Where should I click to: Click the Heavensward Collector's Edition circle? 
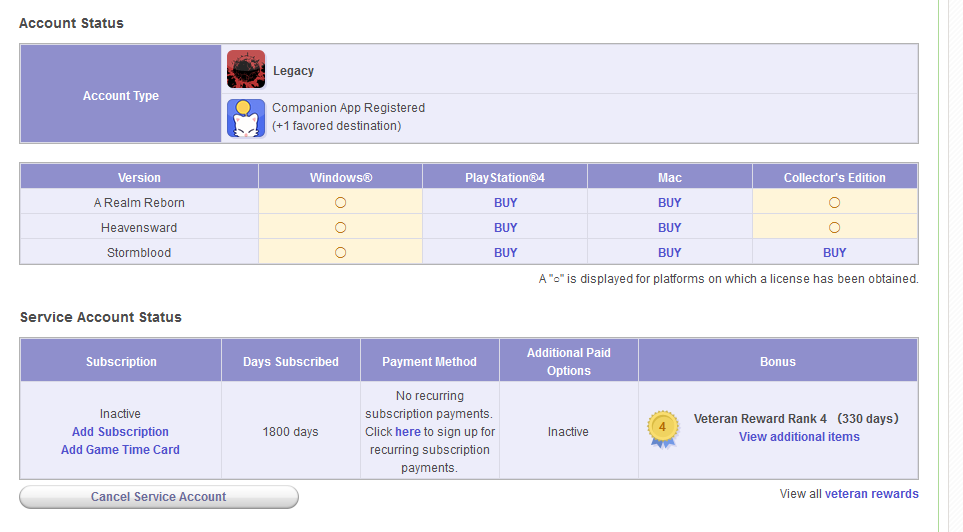click(834, 228)
